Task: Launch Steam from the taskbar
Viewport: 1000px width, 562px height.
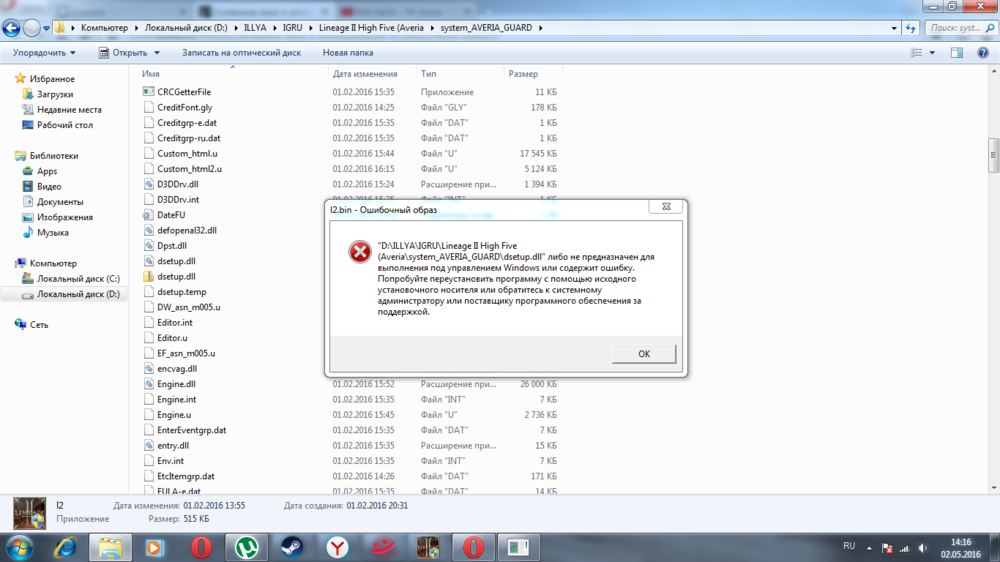Action: point(292,547)
